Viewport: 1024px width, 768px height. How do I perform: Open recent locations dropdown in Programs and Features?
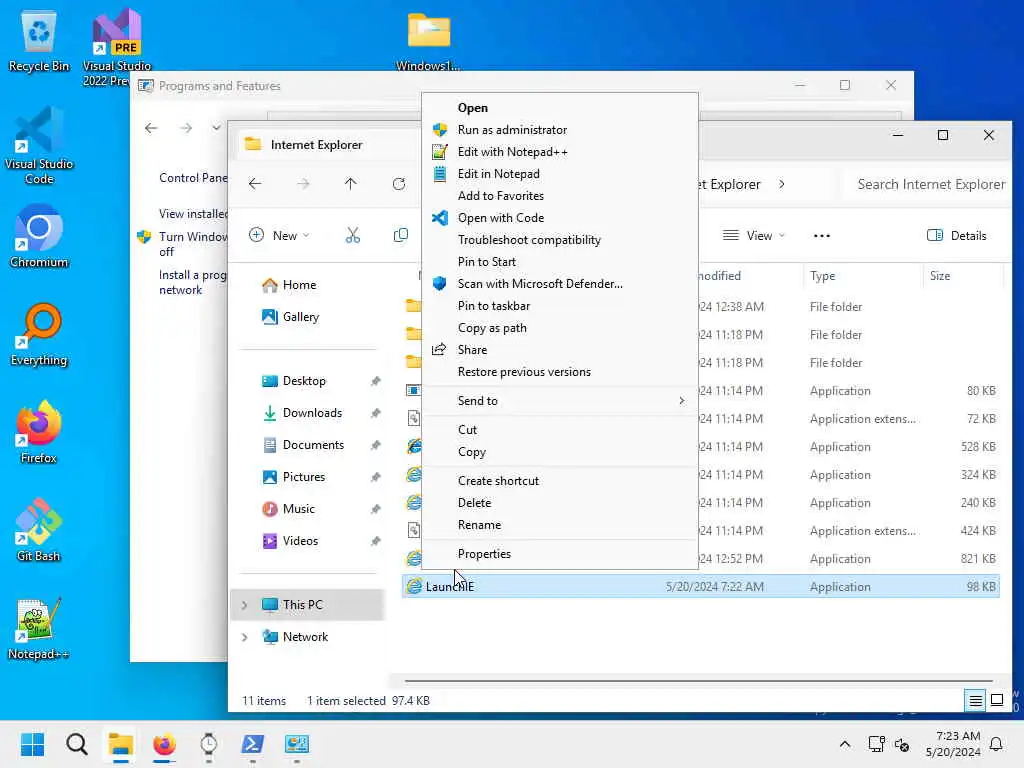point(216,128)
